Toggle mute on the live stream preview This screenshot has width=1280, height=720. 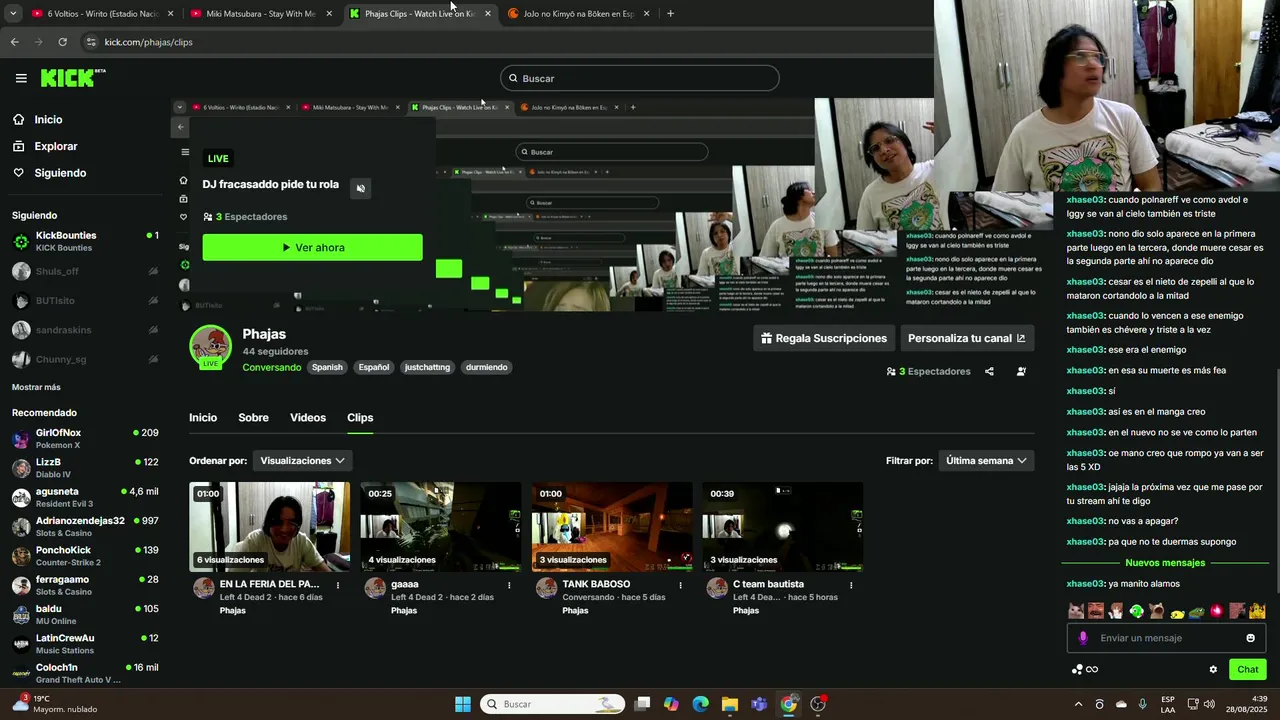(x=361, y=188)
